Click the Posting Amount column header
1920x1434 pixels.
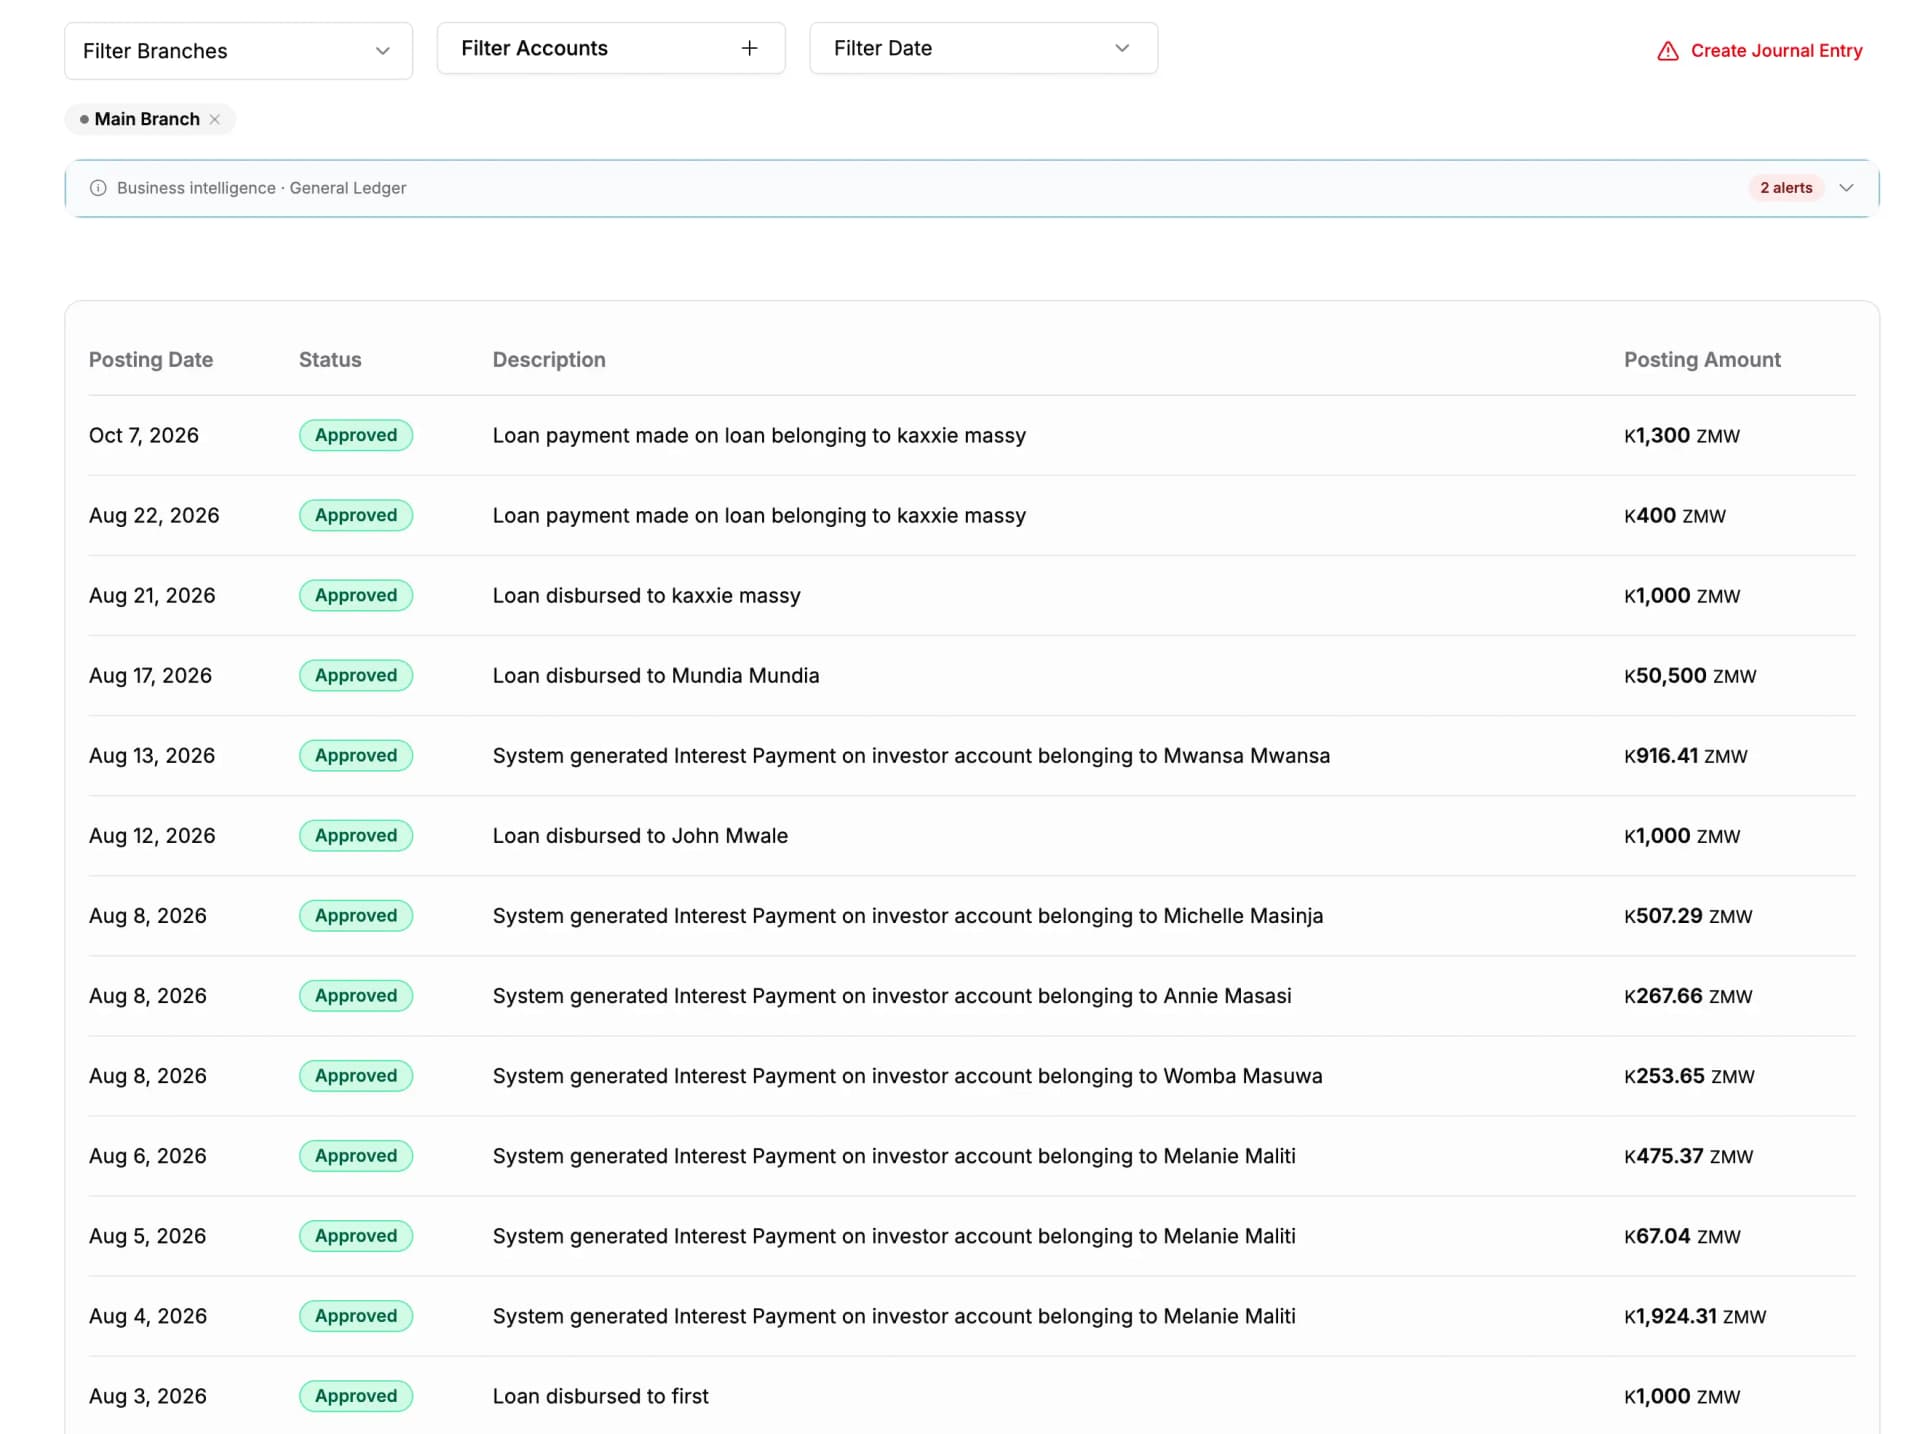pyautogui.click(x=1702, y=360)
